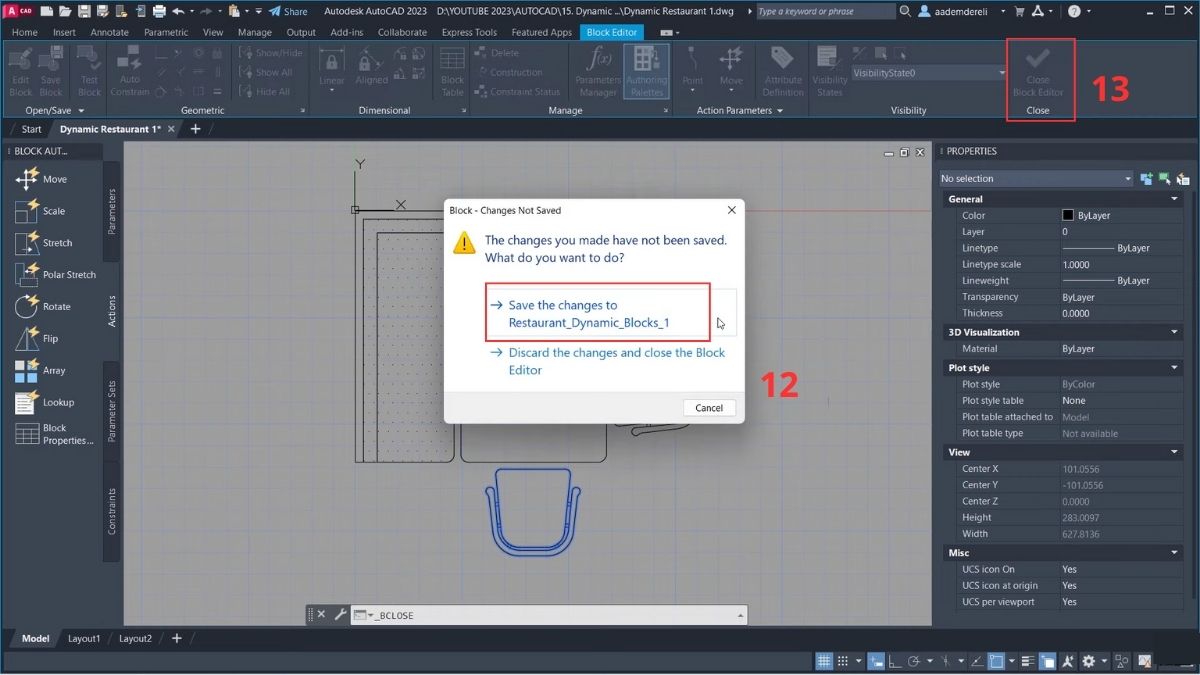This screenshot has width=1200, height=675.
Task: Cancel the unsaved changes dialog
Action: [x=709, y=408]
